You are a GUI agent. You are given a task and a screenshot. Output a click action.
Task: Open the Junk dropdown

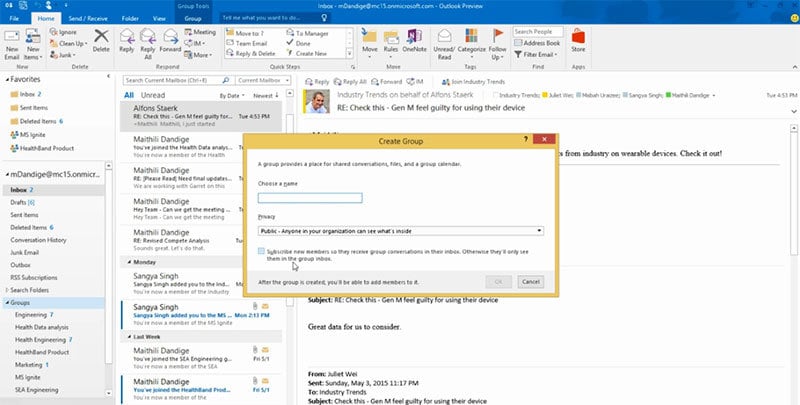(x=63, y=55)
